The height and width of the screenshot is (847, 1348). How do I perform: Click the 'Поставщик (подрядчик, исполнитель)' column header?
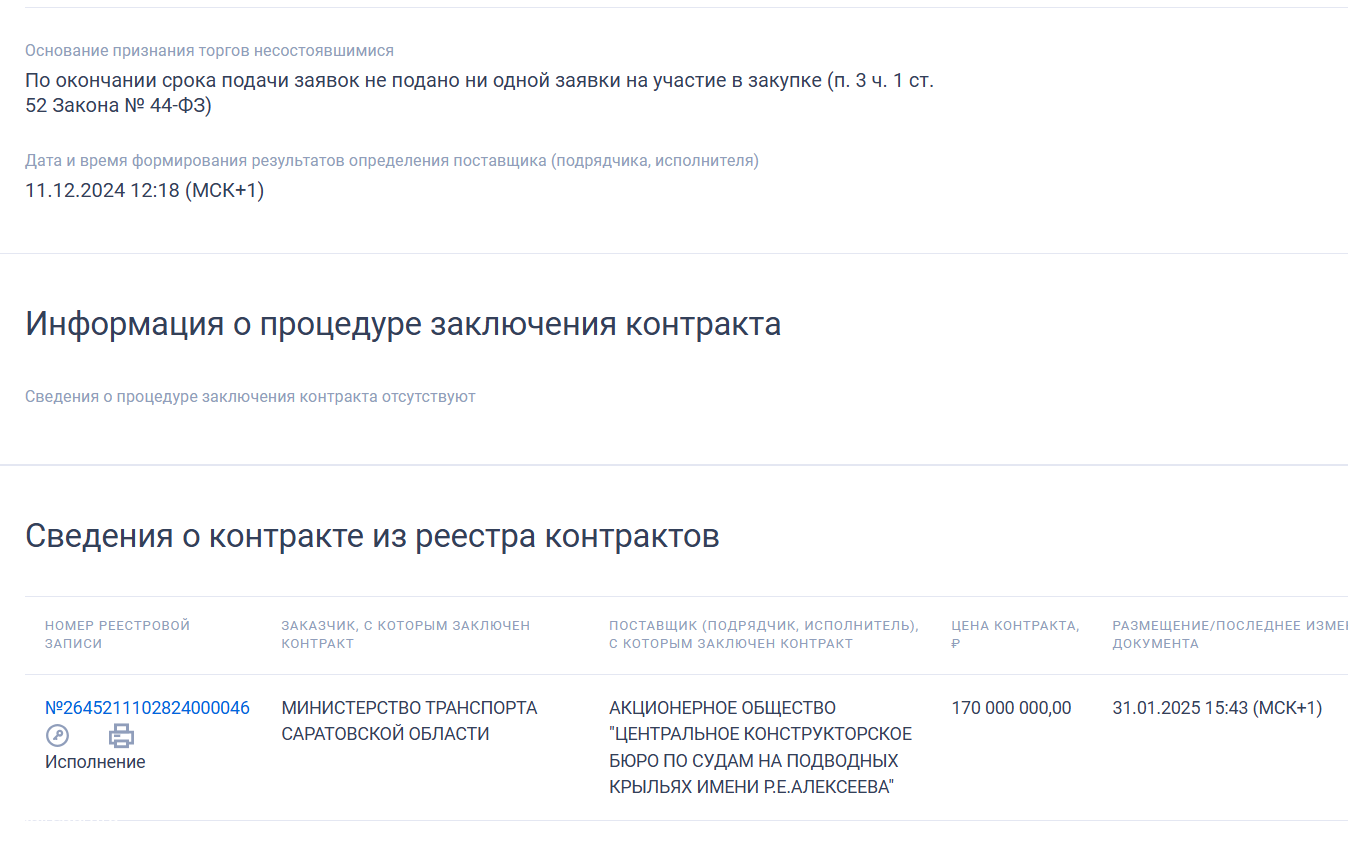click(763, 634)
